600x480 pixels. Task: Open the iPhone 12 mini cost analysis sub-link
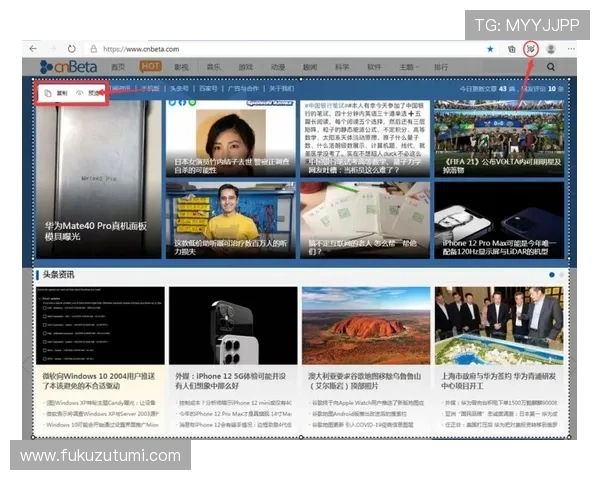click(235, 403)
